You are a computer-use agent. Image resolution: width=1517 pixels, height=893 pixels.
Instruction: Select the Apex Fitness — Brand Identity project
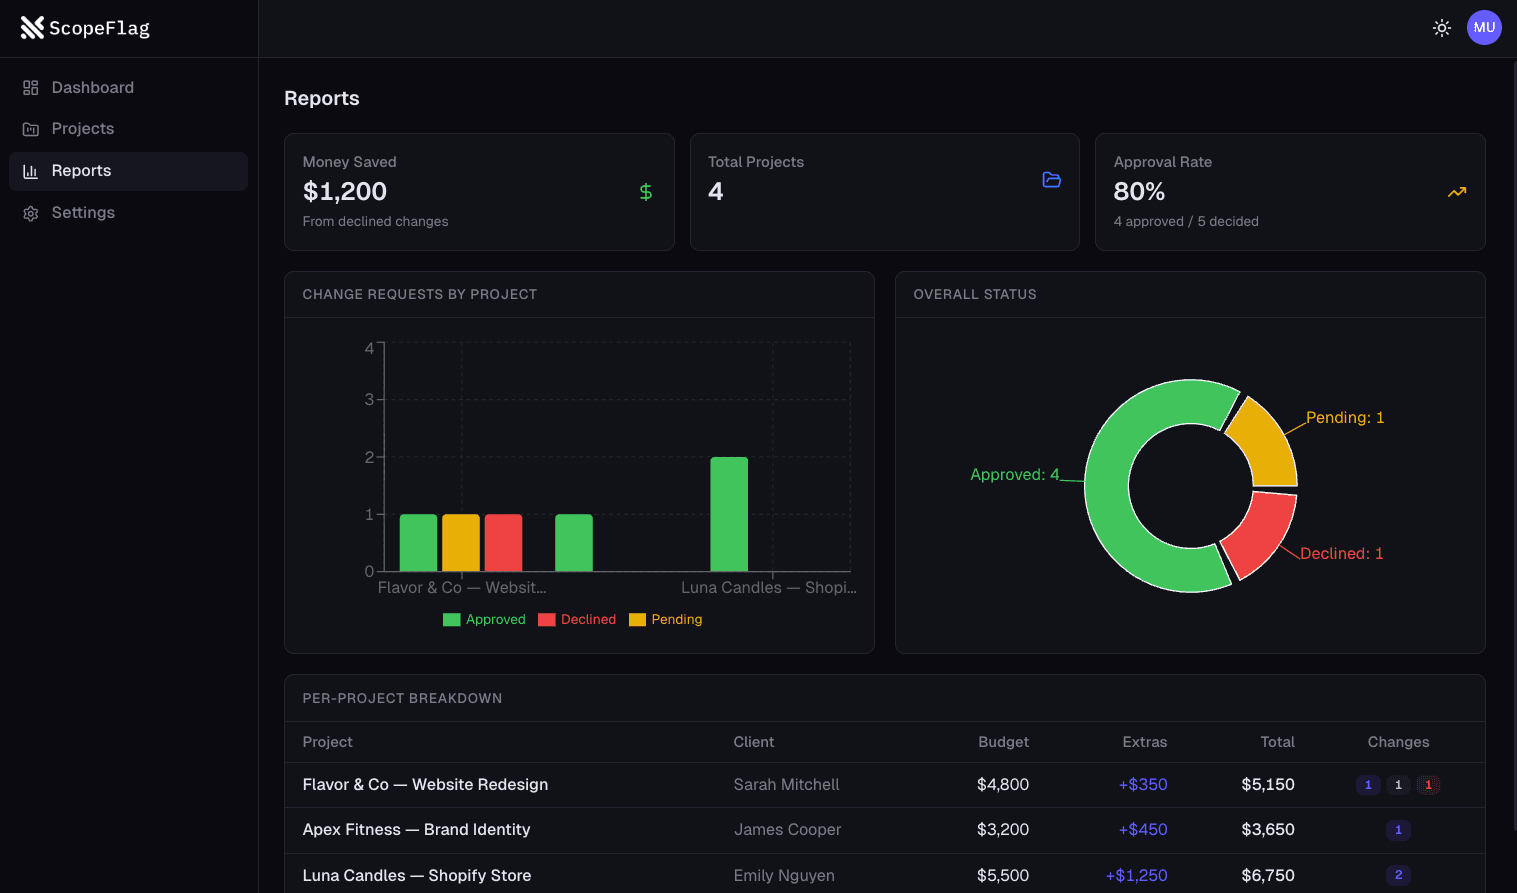(x=416, y=829)
